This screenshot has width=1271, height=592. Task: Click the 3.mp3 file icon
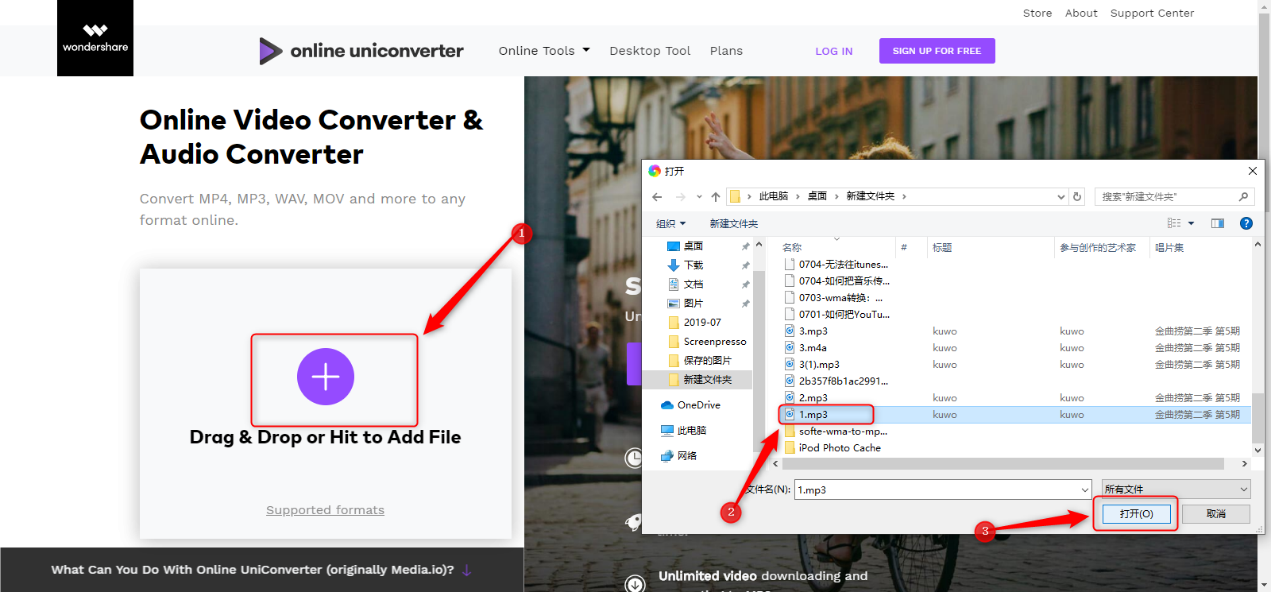pyautogui.click(x=789, y=331)
